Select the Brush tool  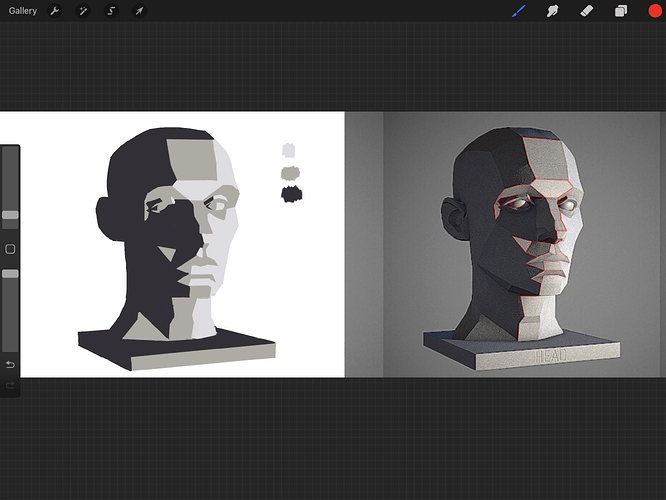click(x=519, y=11)
